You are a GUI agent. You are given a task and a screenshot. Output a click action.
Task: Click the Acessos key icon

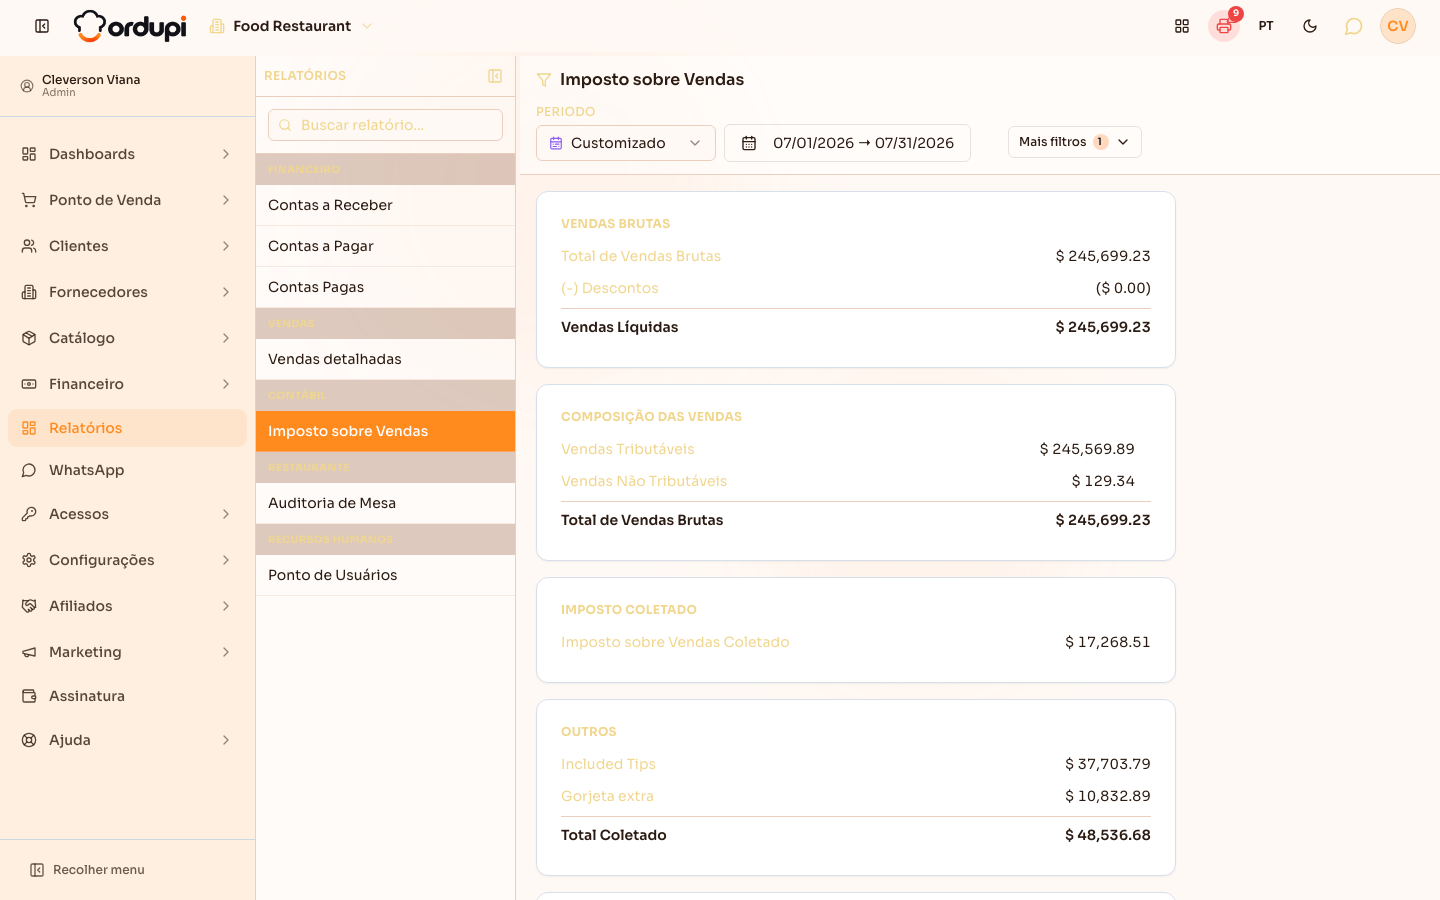pyautogui.click(x=29, y=514)
